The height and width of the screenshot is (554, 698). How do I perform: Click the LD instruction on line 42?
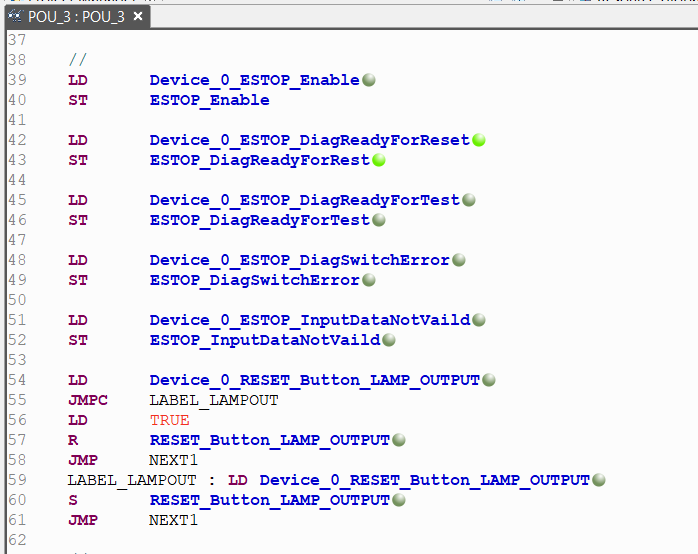tap(78, 140)
